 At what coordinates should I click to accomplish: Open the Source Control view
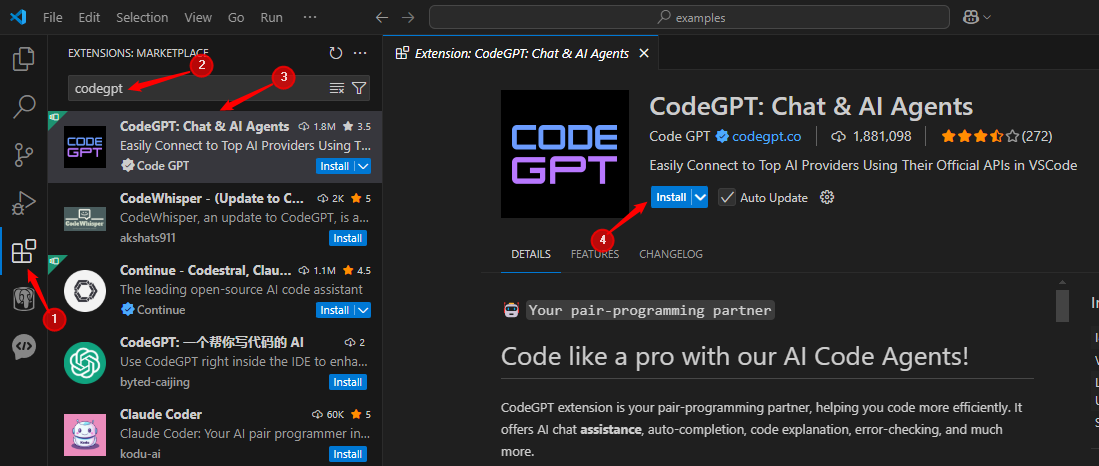click(24, 154)
